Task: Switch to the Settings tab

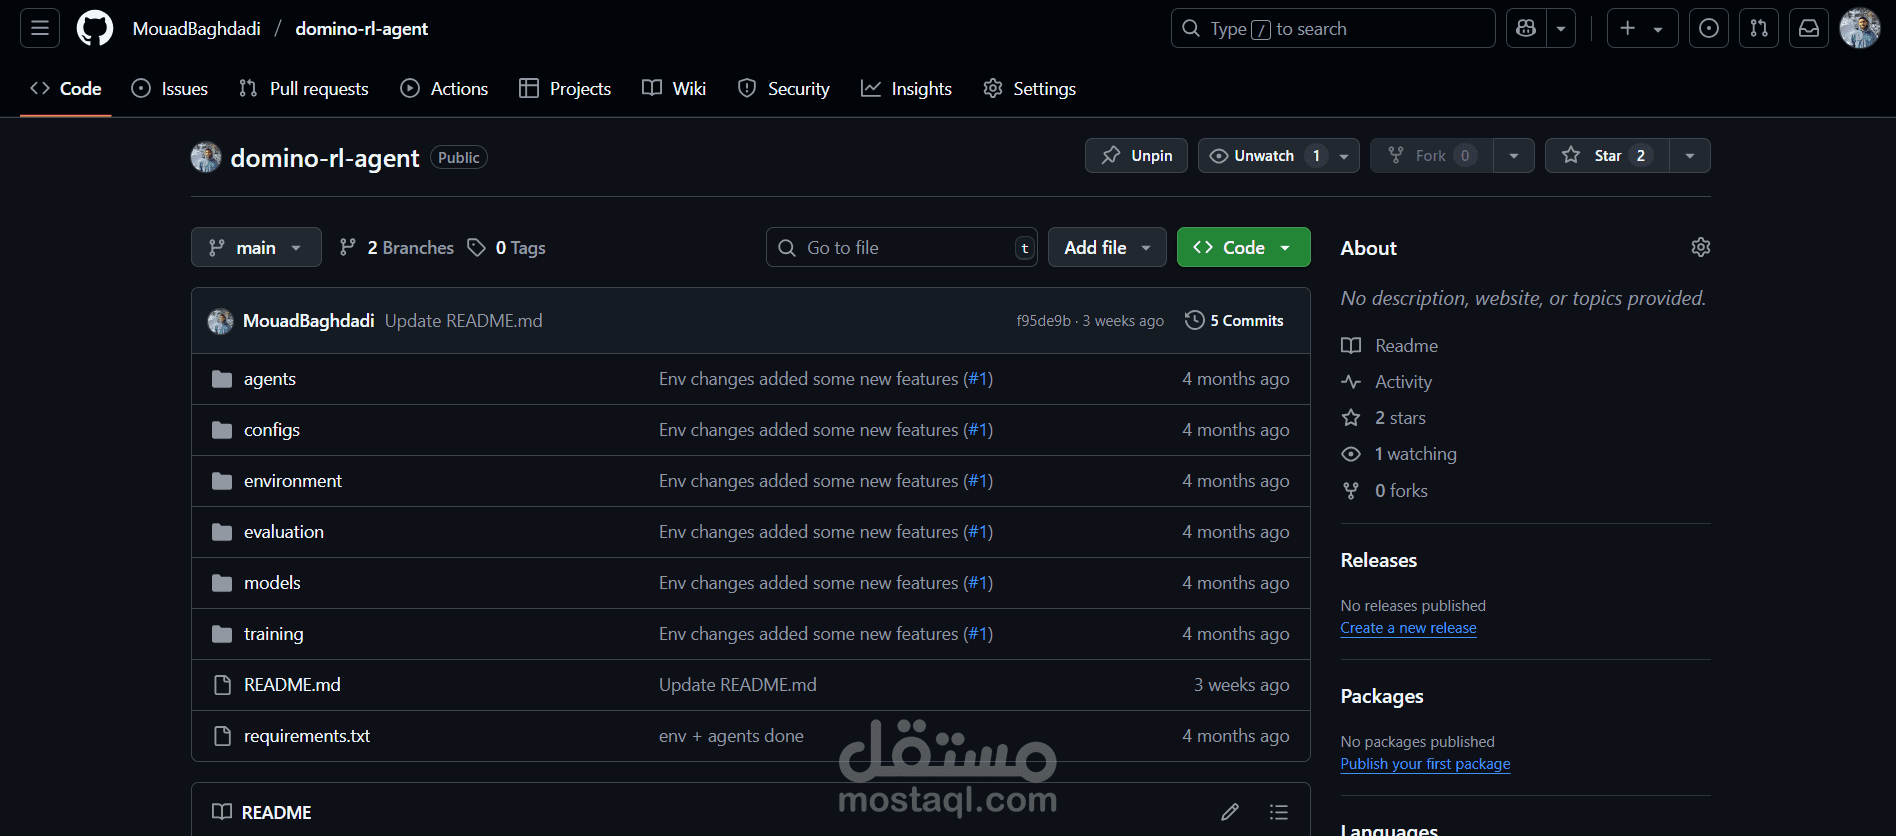Action: [x=1030, y=88]
